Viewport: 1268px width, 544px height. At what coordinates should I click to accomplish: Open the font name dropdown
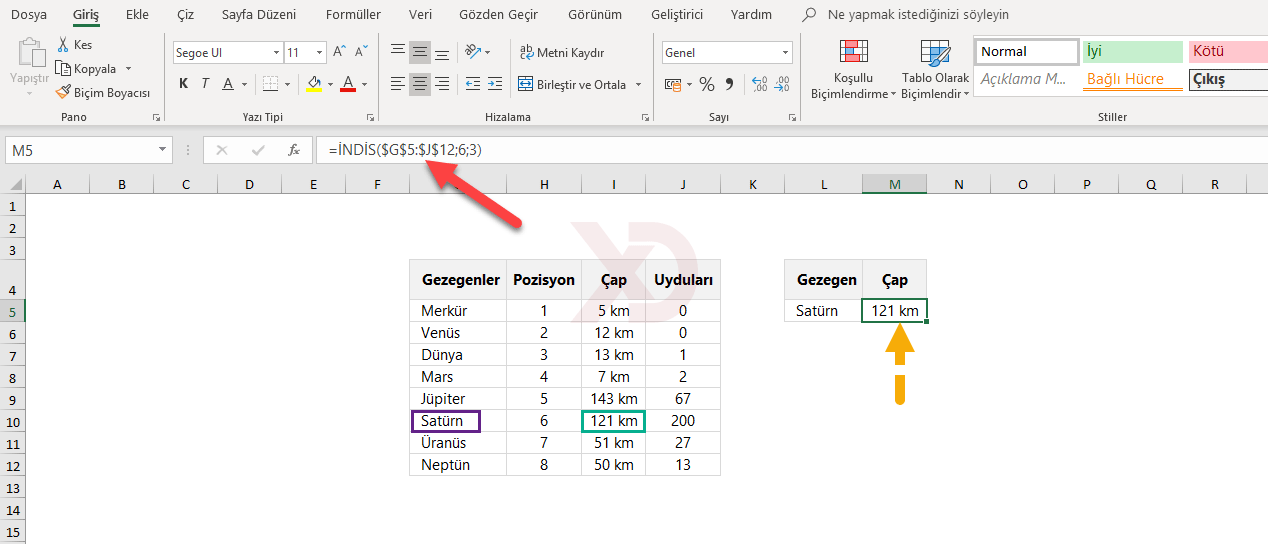coord(276,52)
